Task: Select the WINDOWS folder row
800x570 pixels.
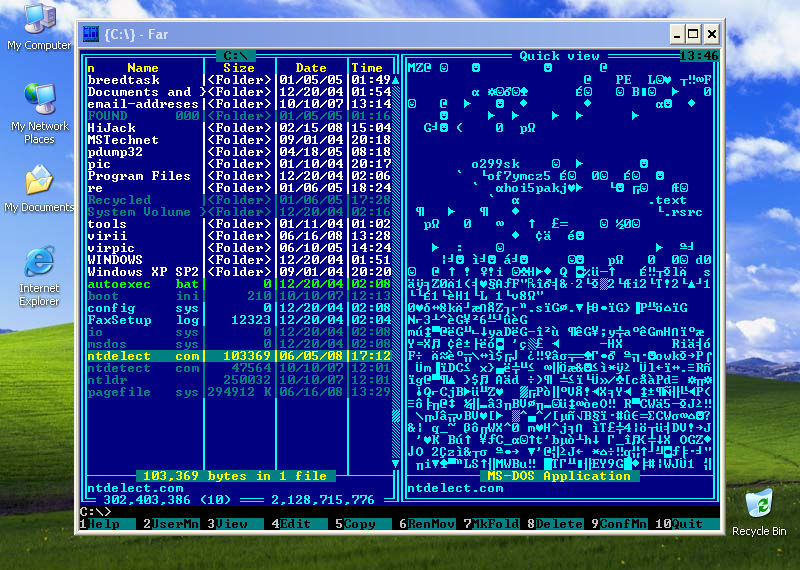Action: [x=239, y=260]
